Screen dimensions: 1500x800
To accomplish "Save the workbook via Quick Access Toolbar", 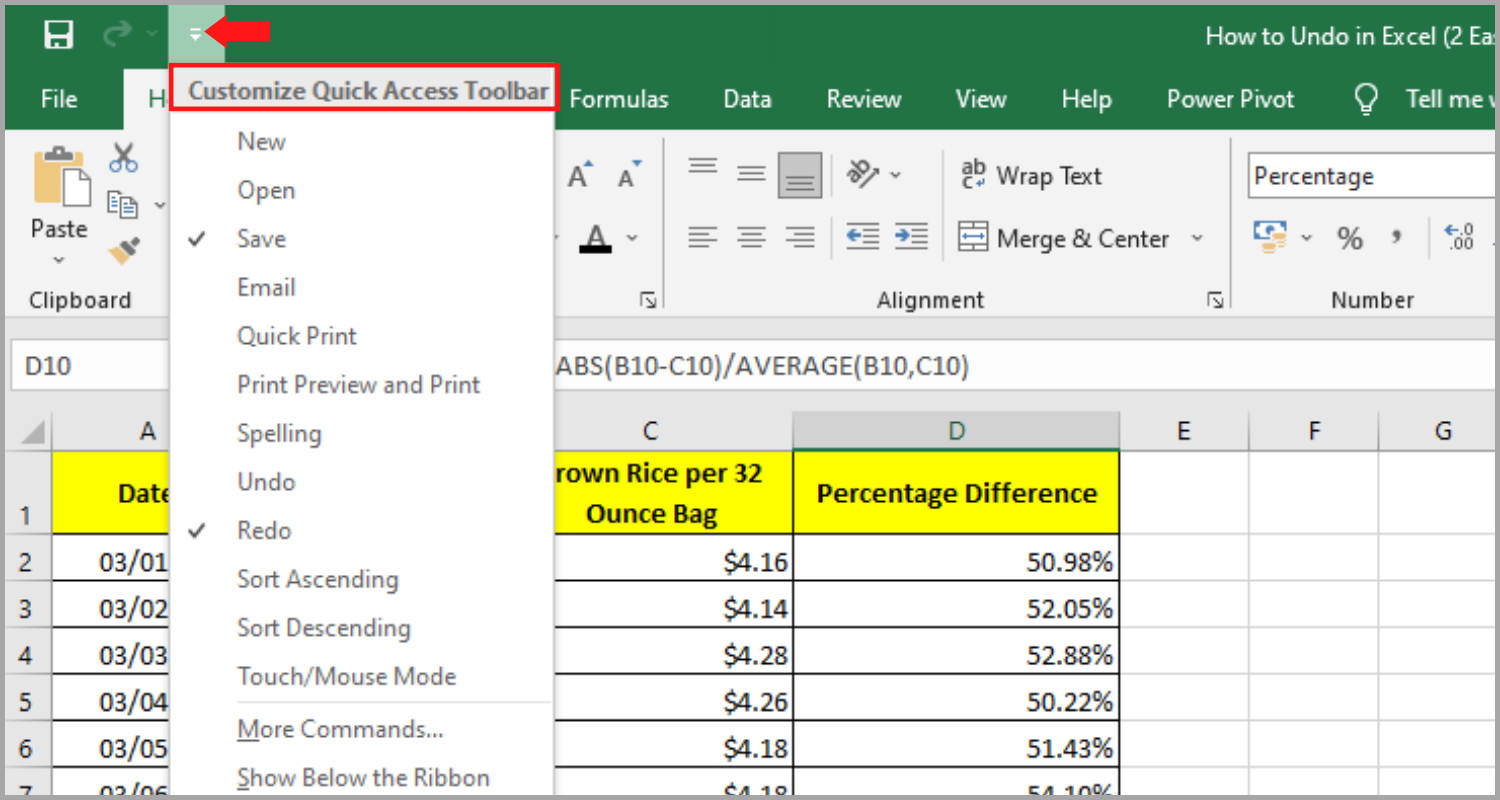I will tap(58, 35).
